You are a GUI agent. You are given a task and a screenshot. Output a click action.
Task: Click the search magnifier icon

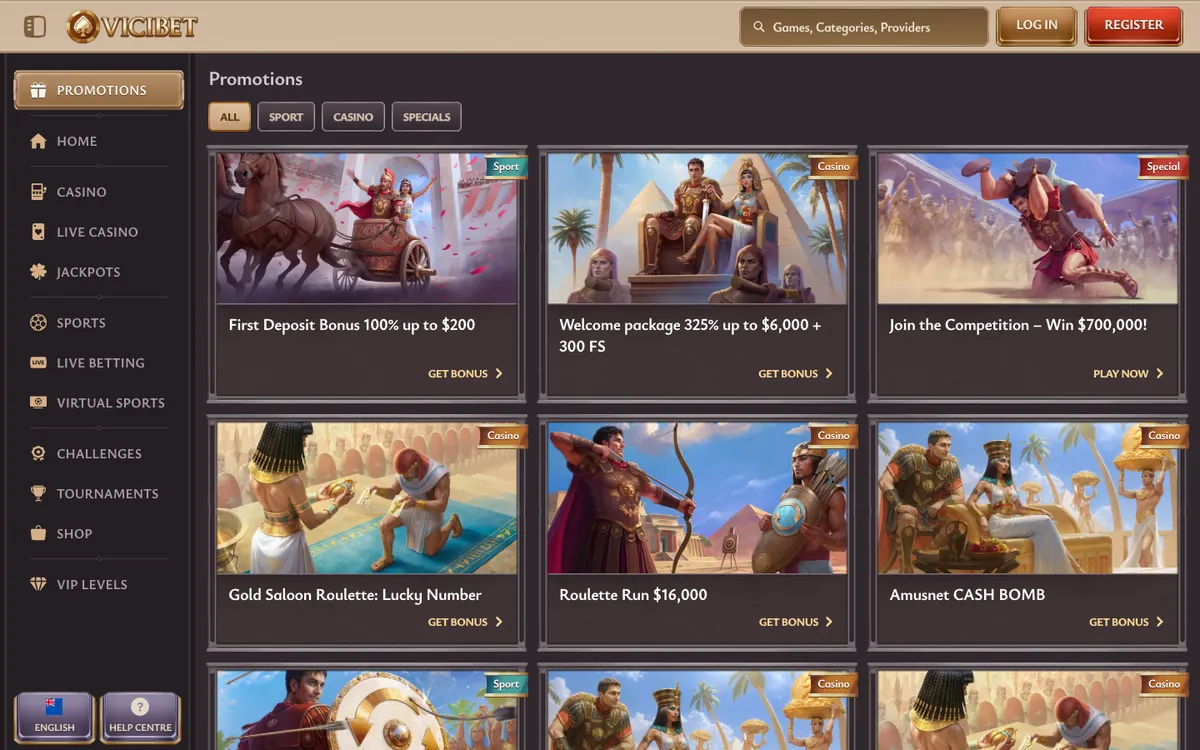click(759, 27)
